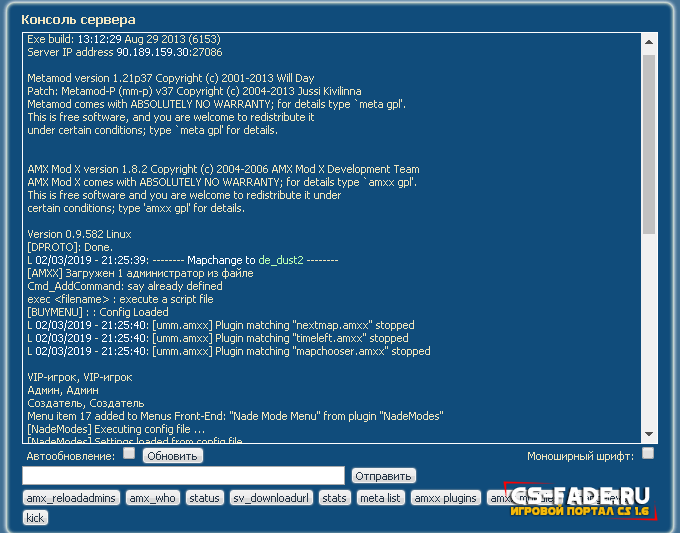Click the '[NadeModes] Executing config file' line
Screen dimensions: 680x533
tap(116, 430)
